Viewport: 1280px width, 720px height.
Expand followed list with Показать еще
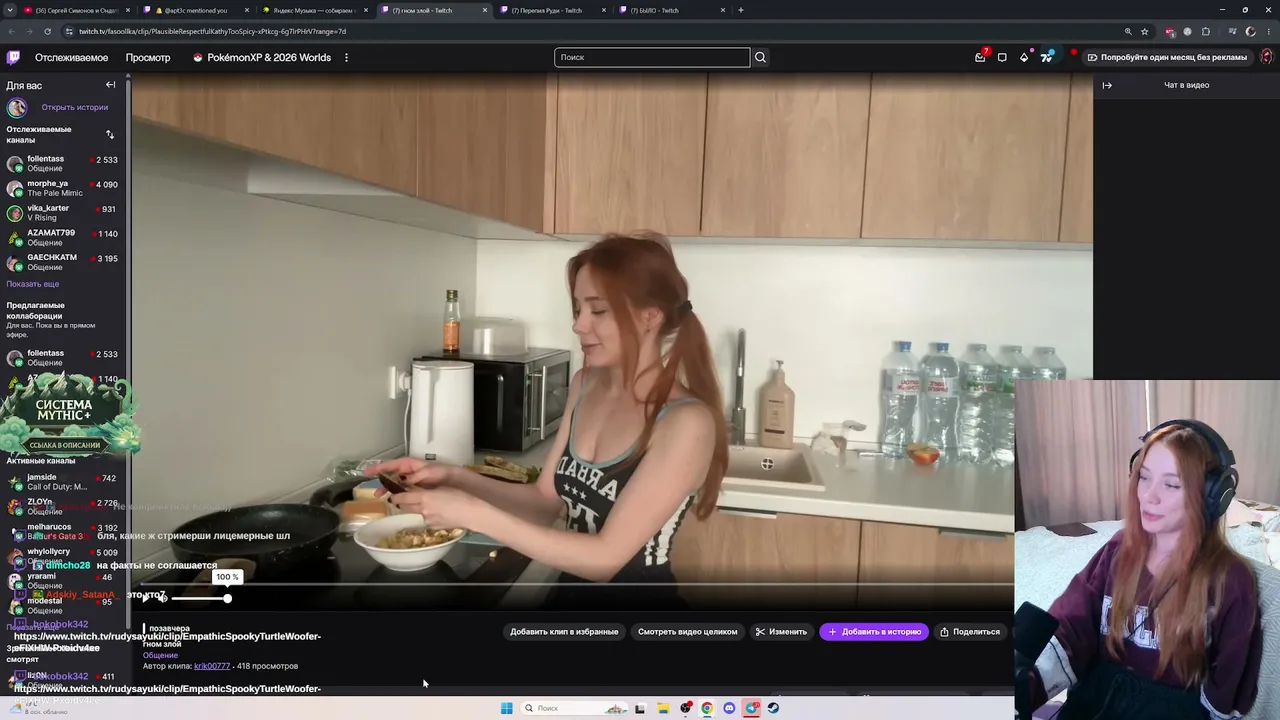(33, 284)
